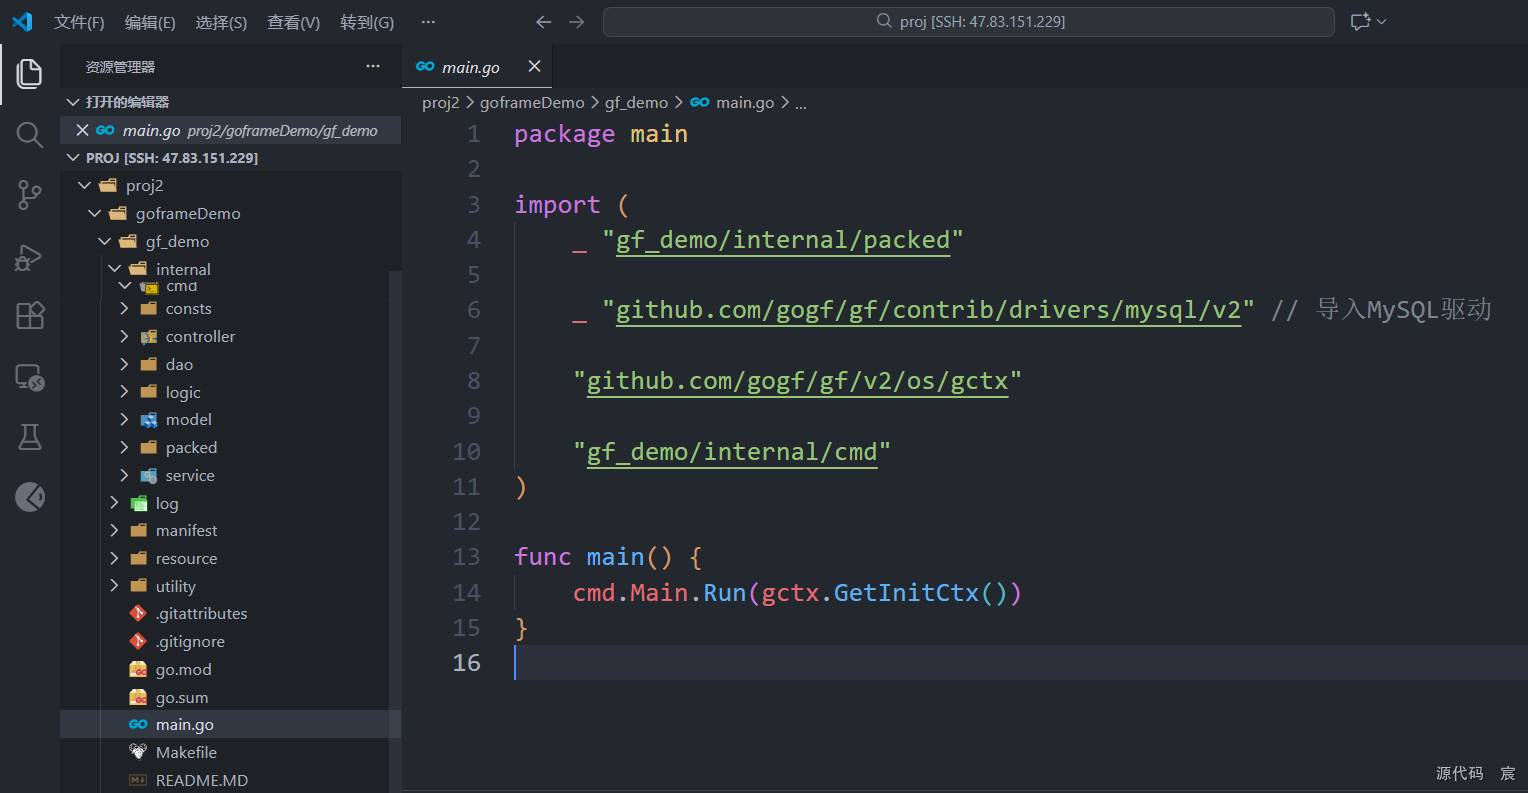Open the 转到(G) menu
This screenshot has height=793, width=1528.
367,22
